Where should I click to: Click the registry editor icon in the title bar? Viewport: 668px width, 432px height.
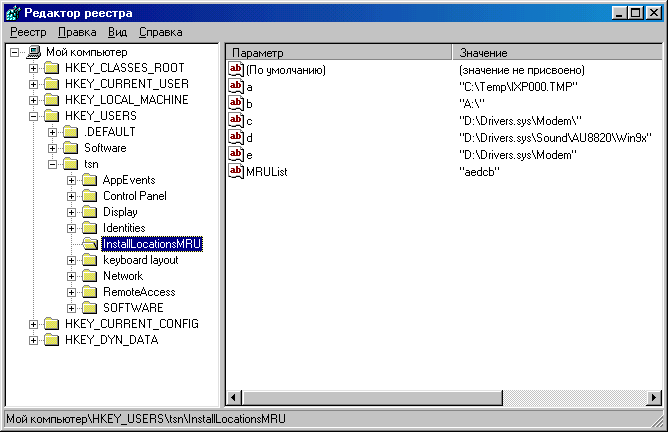(12, 11)
